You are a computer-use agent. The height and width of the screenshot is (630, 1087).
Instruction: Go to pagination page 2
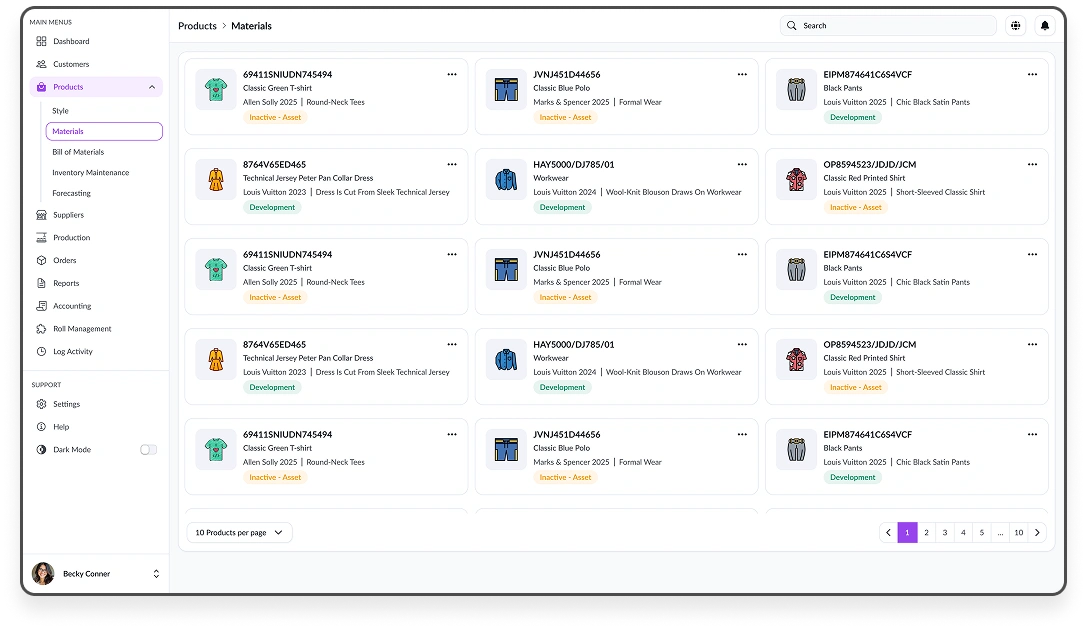pyautogui.click(x=926, y=533)
